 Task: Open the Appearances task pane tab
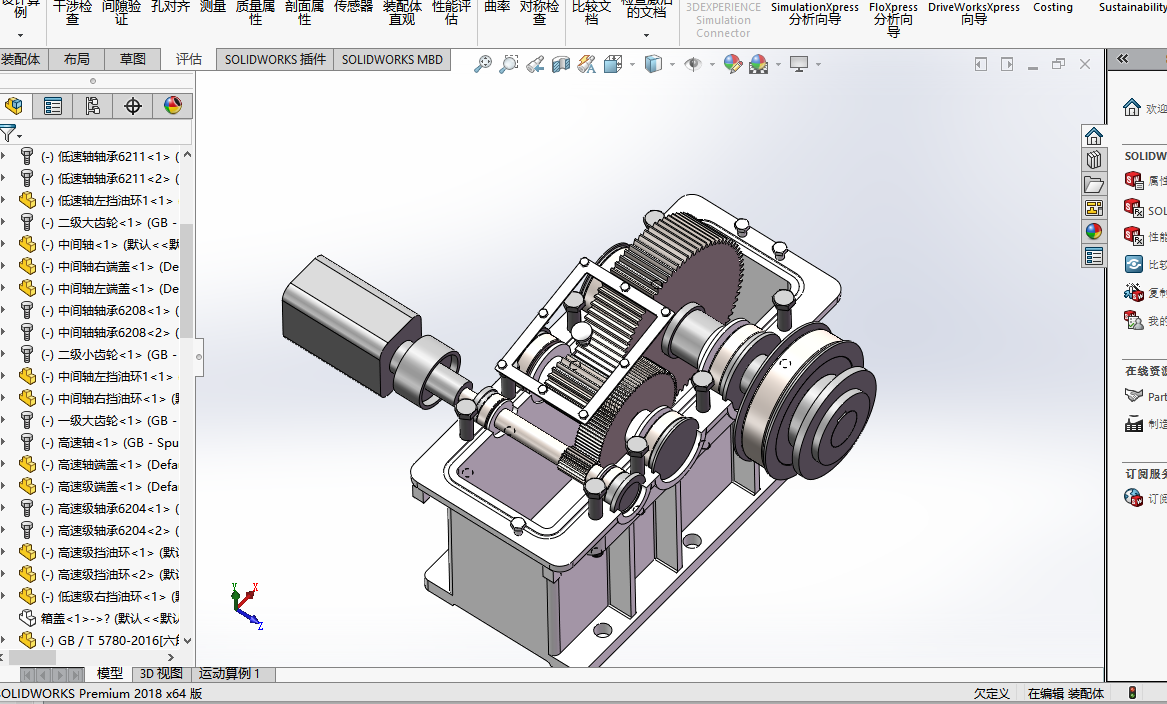point(1093,231)
